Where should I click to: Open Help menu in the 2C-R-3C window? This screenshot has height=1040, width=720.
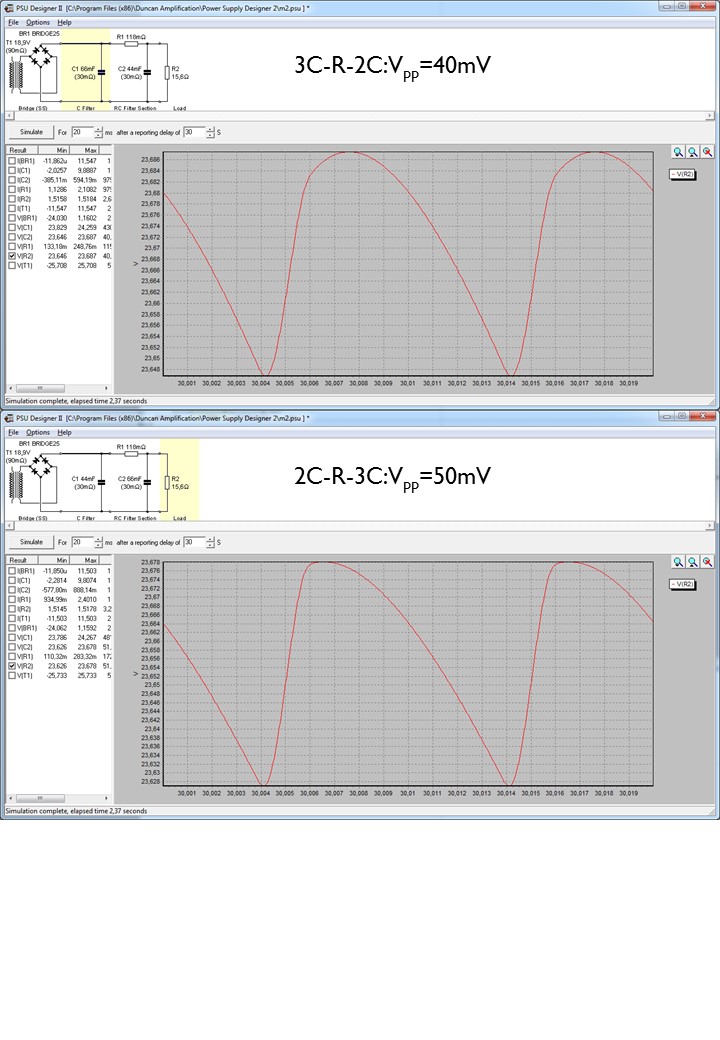(x=64, y=432)
